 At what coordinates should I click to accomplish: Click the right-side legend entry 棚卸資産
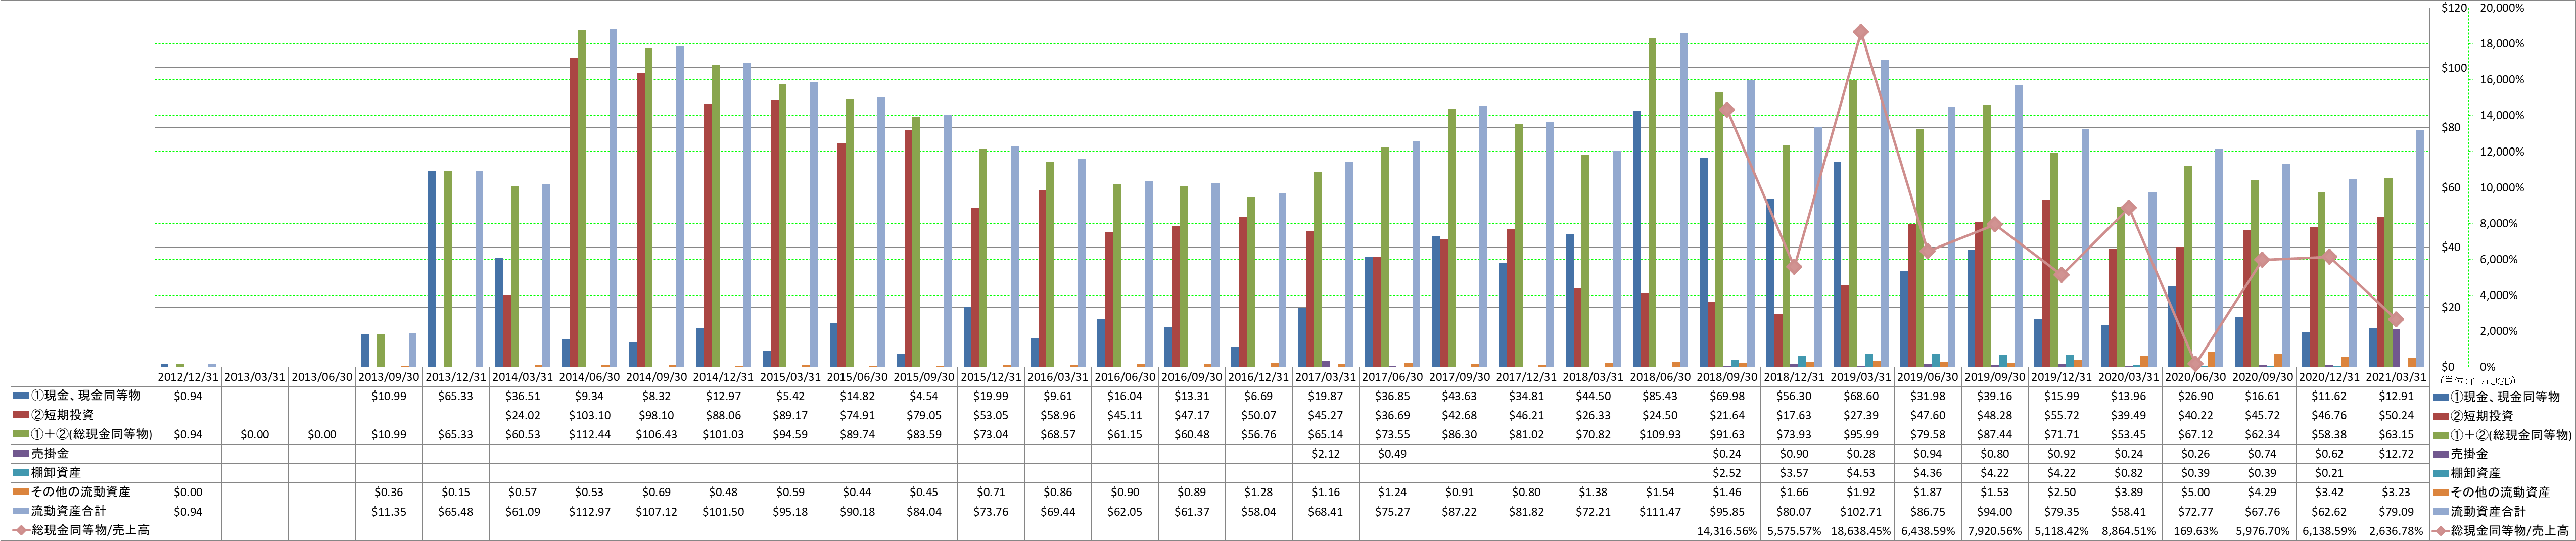pyautogui.click(x=2467, y=473)
